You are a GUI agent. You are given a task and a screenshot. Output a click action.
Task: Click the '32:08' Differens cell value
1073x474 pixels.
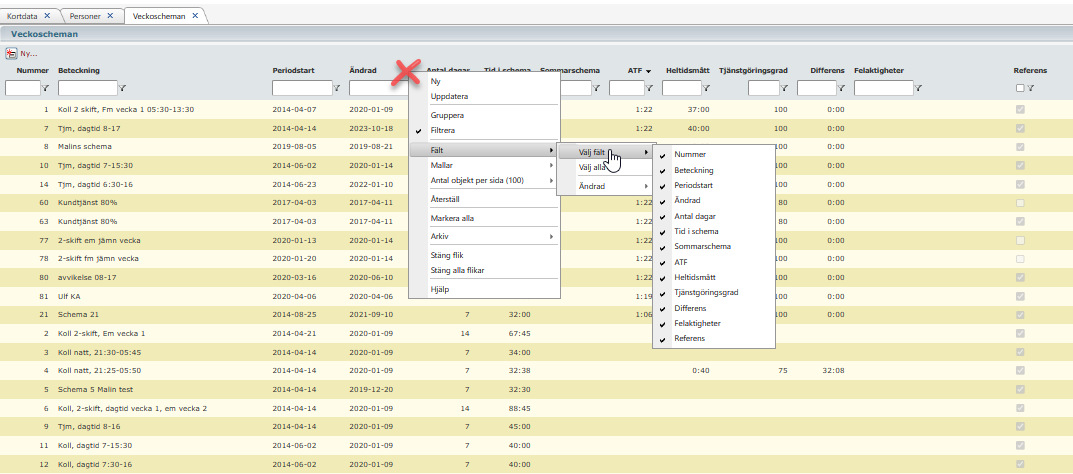tap(835, 371)
